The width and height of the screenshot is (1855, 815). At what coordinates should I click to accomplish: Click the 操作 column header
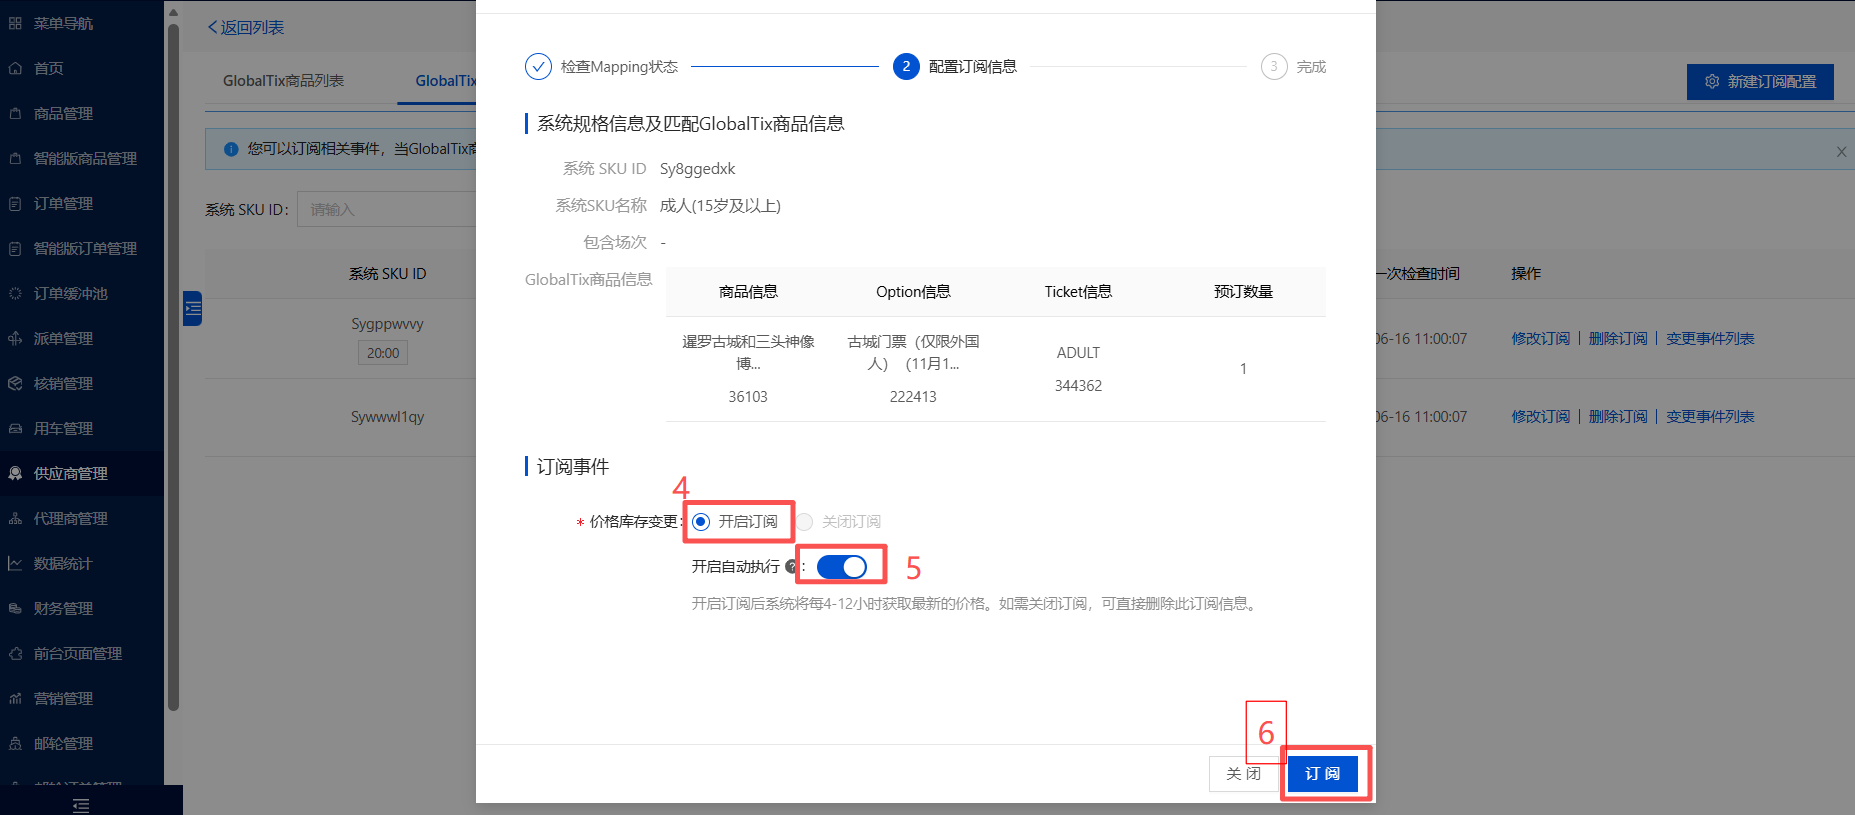1525,273
